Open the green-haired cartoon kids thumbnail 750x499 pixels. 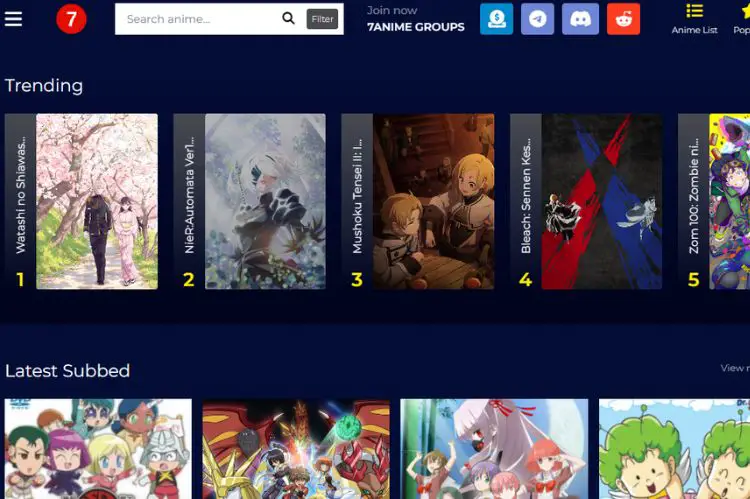click(674, 449)
